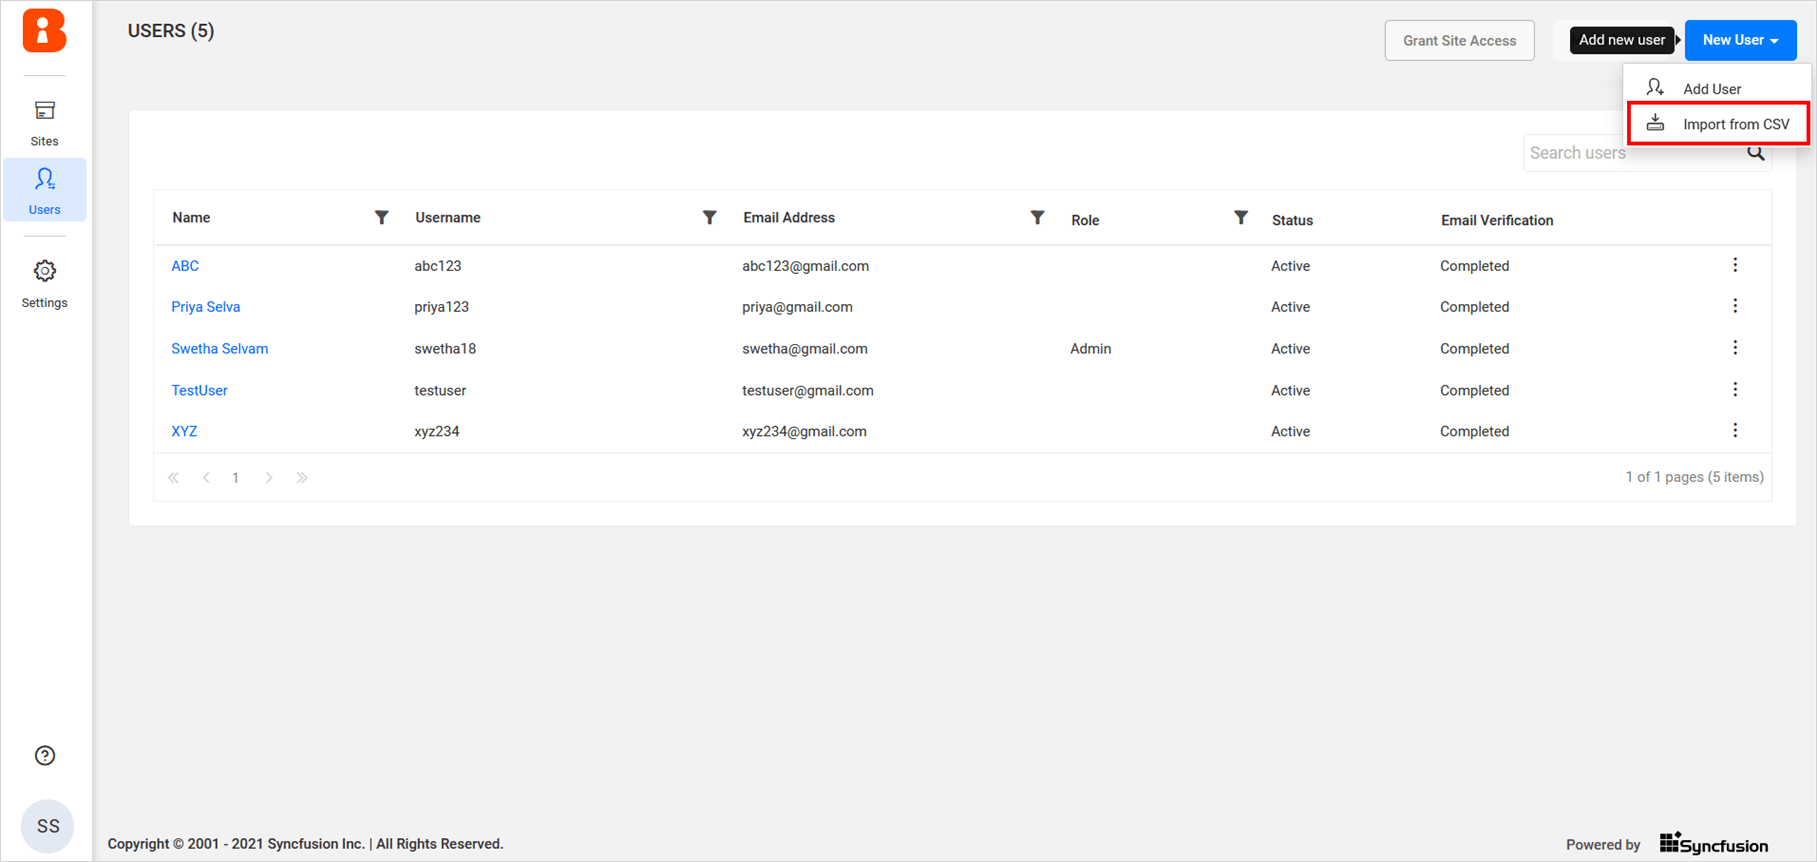Click the swetha18 username cell
1817x862 pixels.
point(445,349)
